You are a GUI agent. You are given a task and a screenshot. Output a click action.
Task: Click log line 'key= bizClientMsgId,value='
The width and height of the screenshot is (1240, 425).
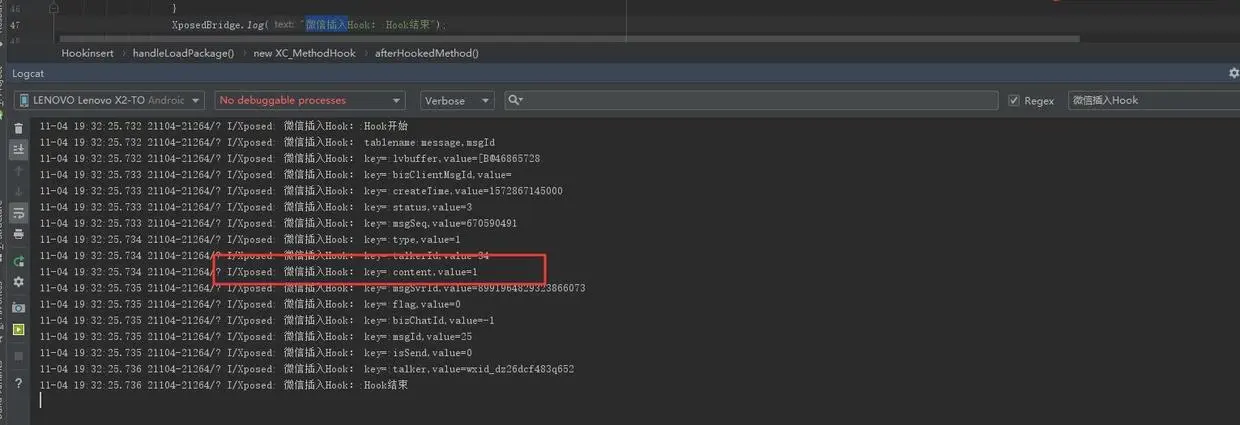pos(276,175)
